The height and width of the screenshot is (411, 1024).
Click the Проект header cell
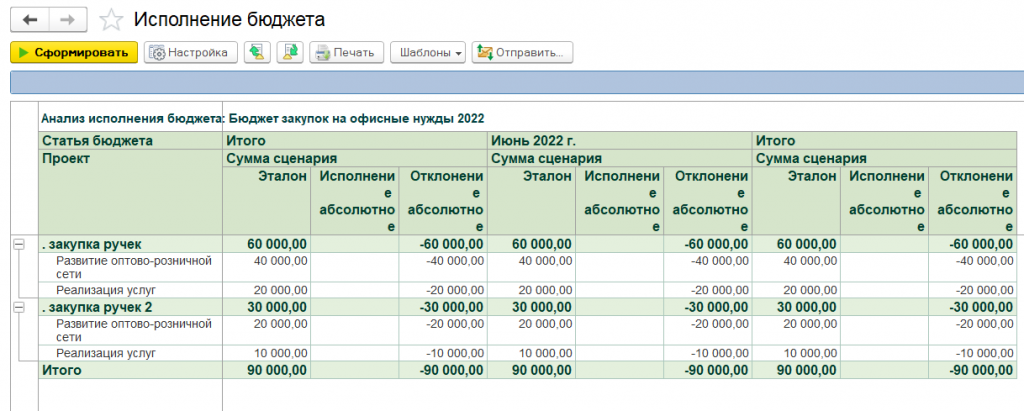click(66, 158)
